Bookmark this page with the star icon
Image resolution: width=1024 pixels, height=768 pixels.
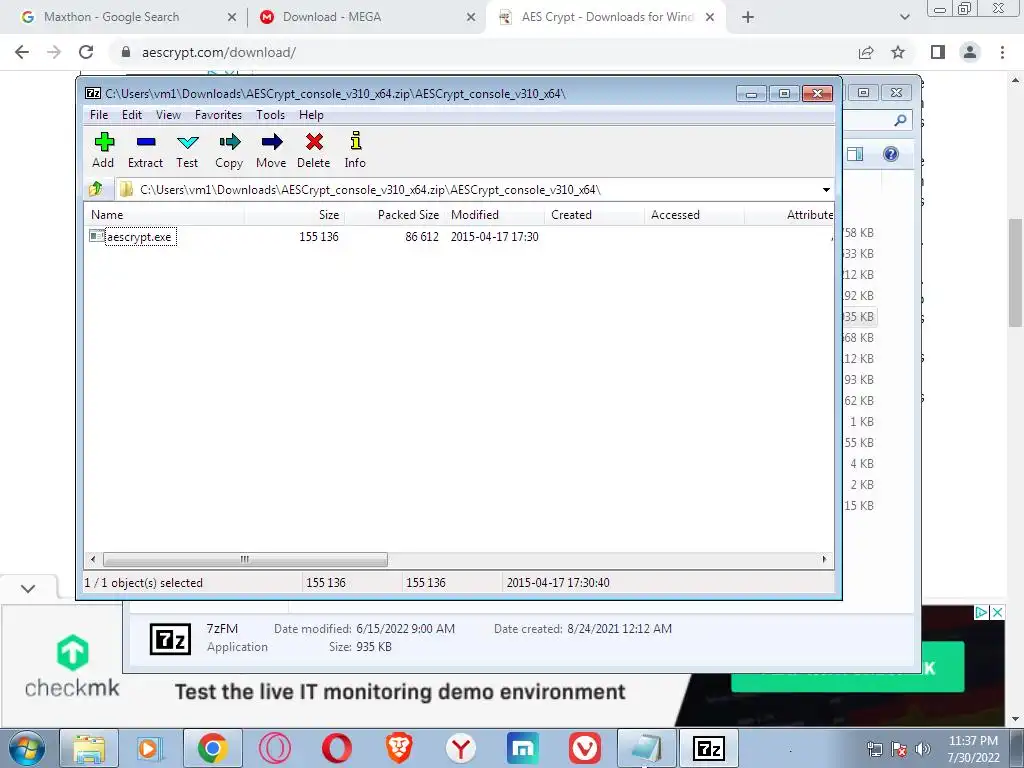(899, 52)
